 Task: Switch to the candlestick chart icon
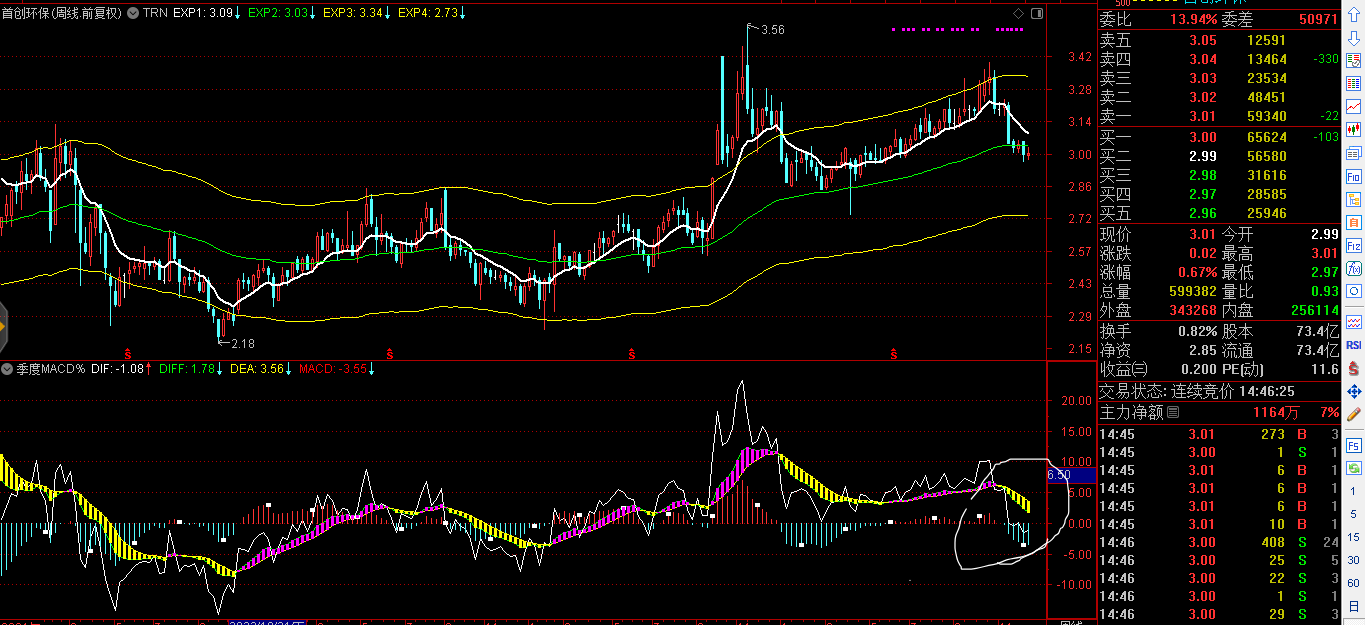1354,129
